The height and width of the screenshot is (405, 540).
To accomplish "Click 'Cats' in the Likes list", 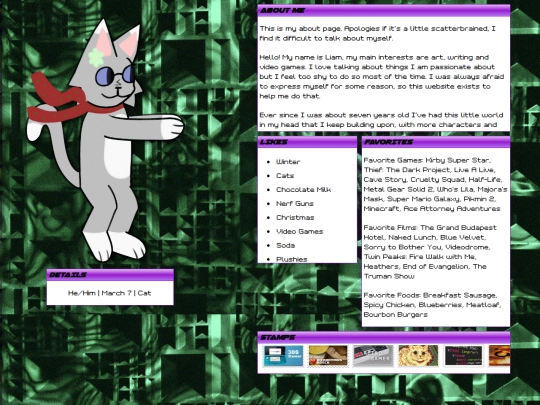I will 285,176.
